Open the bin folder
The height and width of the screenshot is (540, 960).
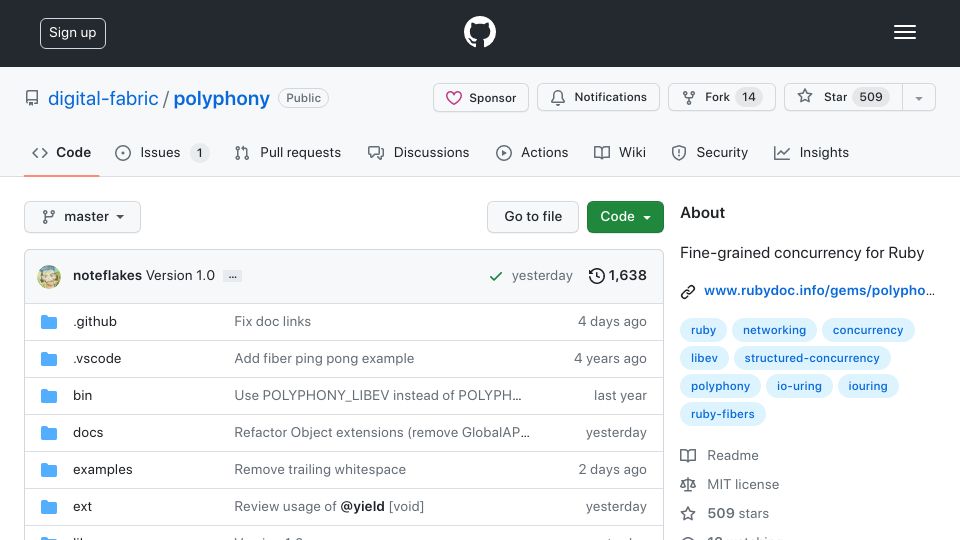click(x=83, y=396)
